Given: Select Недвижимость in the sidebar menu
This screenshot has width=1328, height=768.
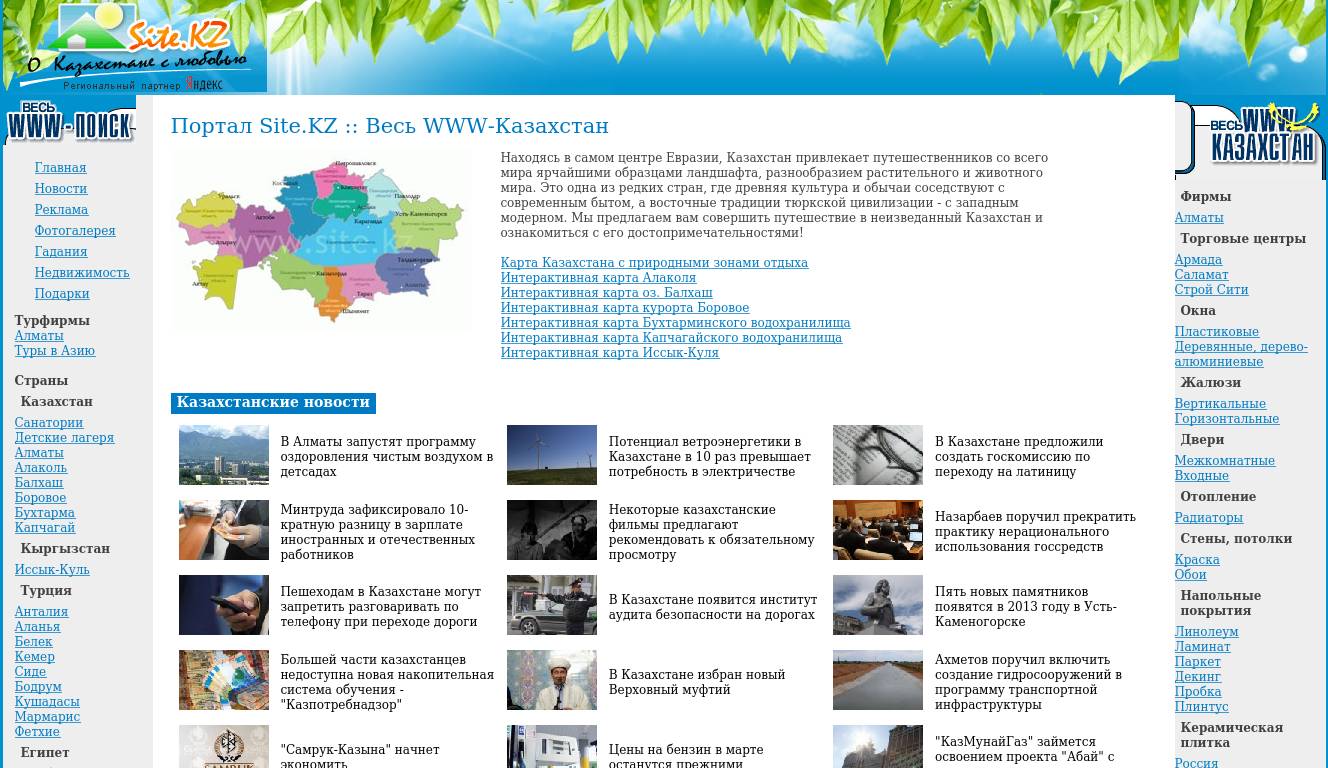Looking at the screenshot, I should 82,273.
